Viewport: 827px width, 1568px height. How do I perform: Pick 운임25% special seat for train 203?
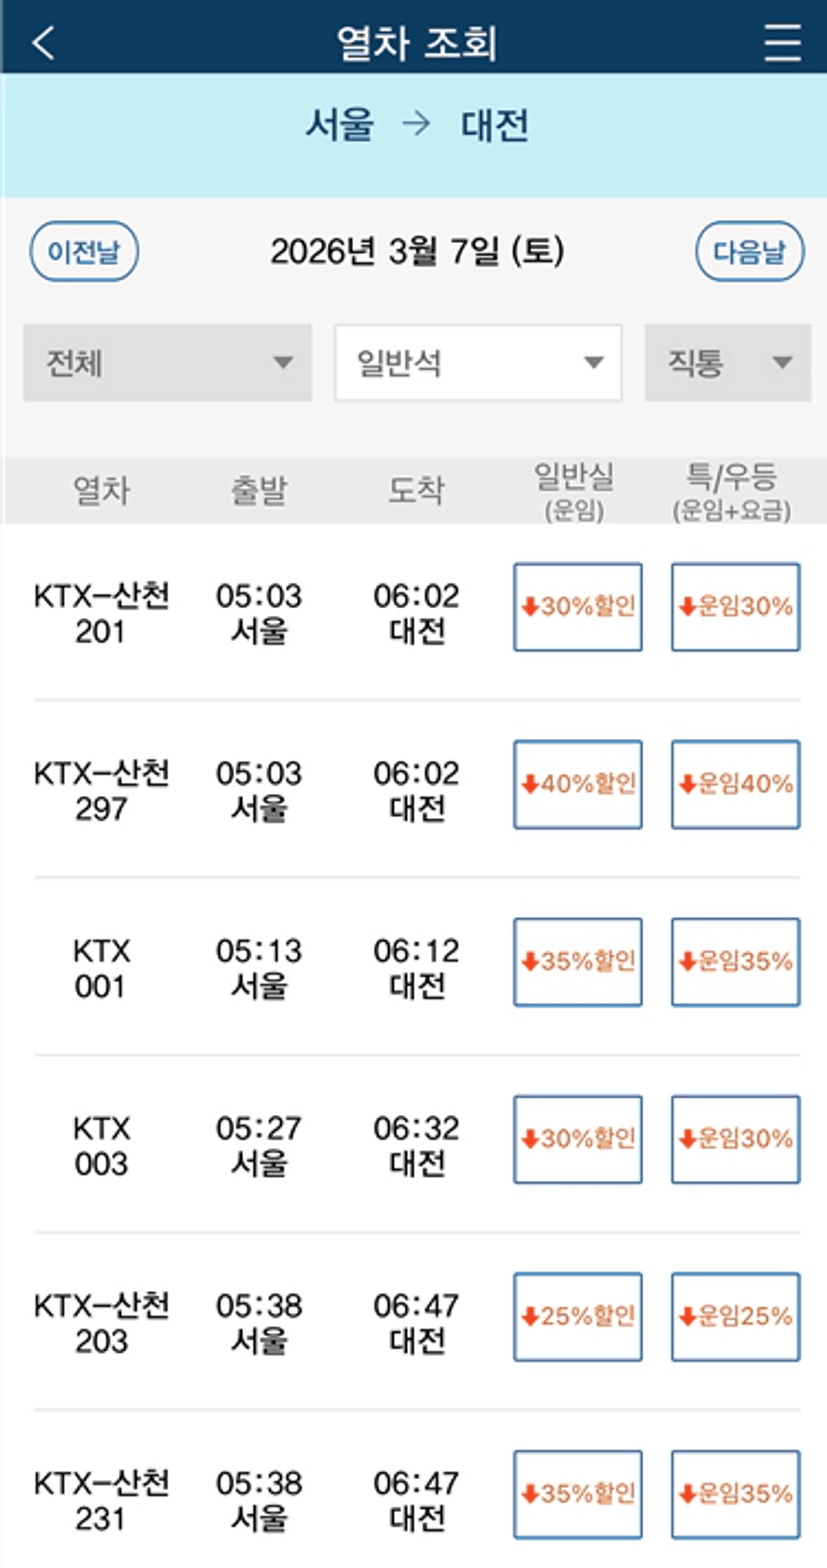[735, 1316]
